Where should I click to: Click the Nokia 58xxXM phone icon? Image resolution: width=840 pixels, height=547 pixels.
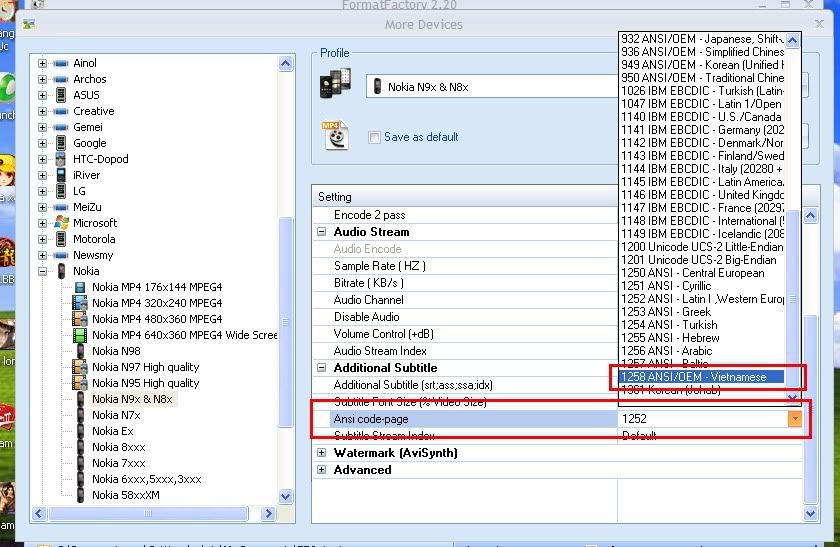(x=80, y=495)
